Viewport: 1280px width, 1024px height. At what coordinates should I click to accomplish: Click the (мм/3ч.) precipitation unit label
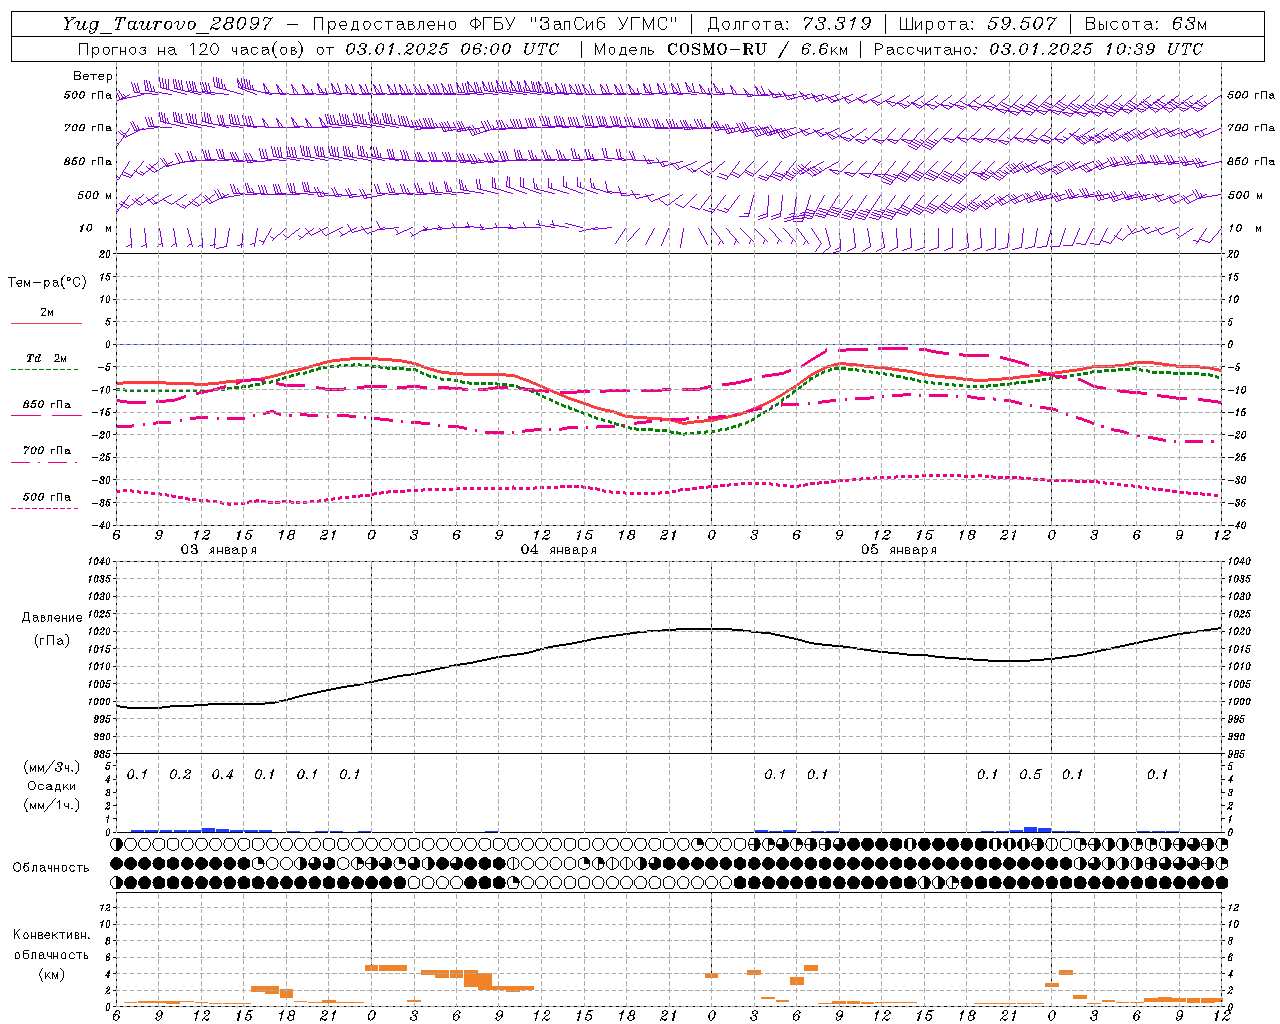tap(52, 767)
